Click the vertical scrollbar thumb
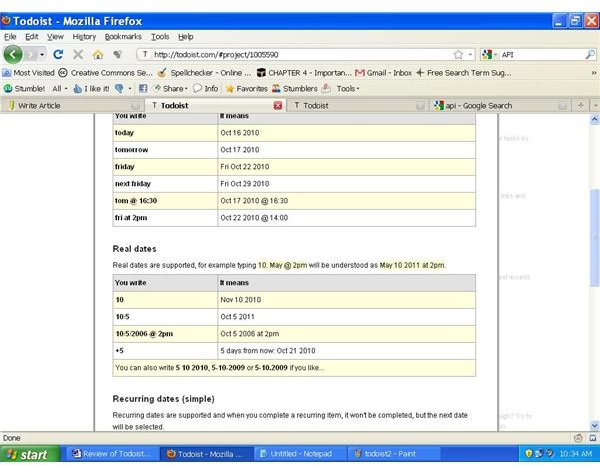The height and width of the screenshot is (466, 600). pos(594,237)
